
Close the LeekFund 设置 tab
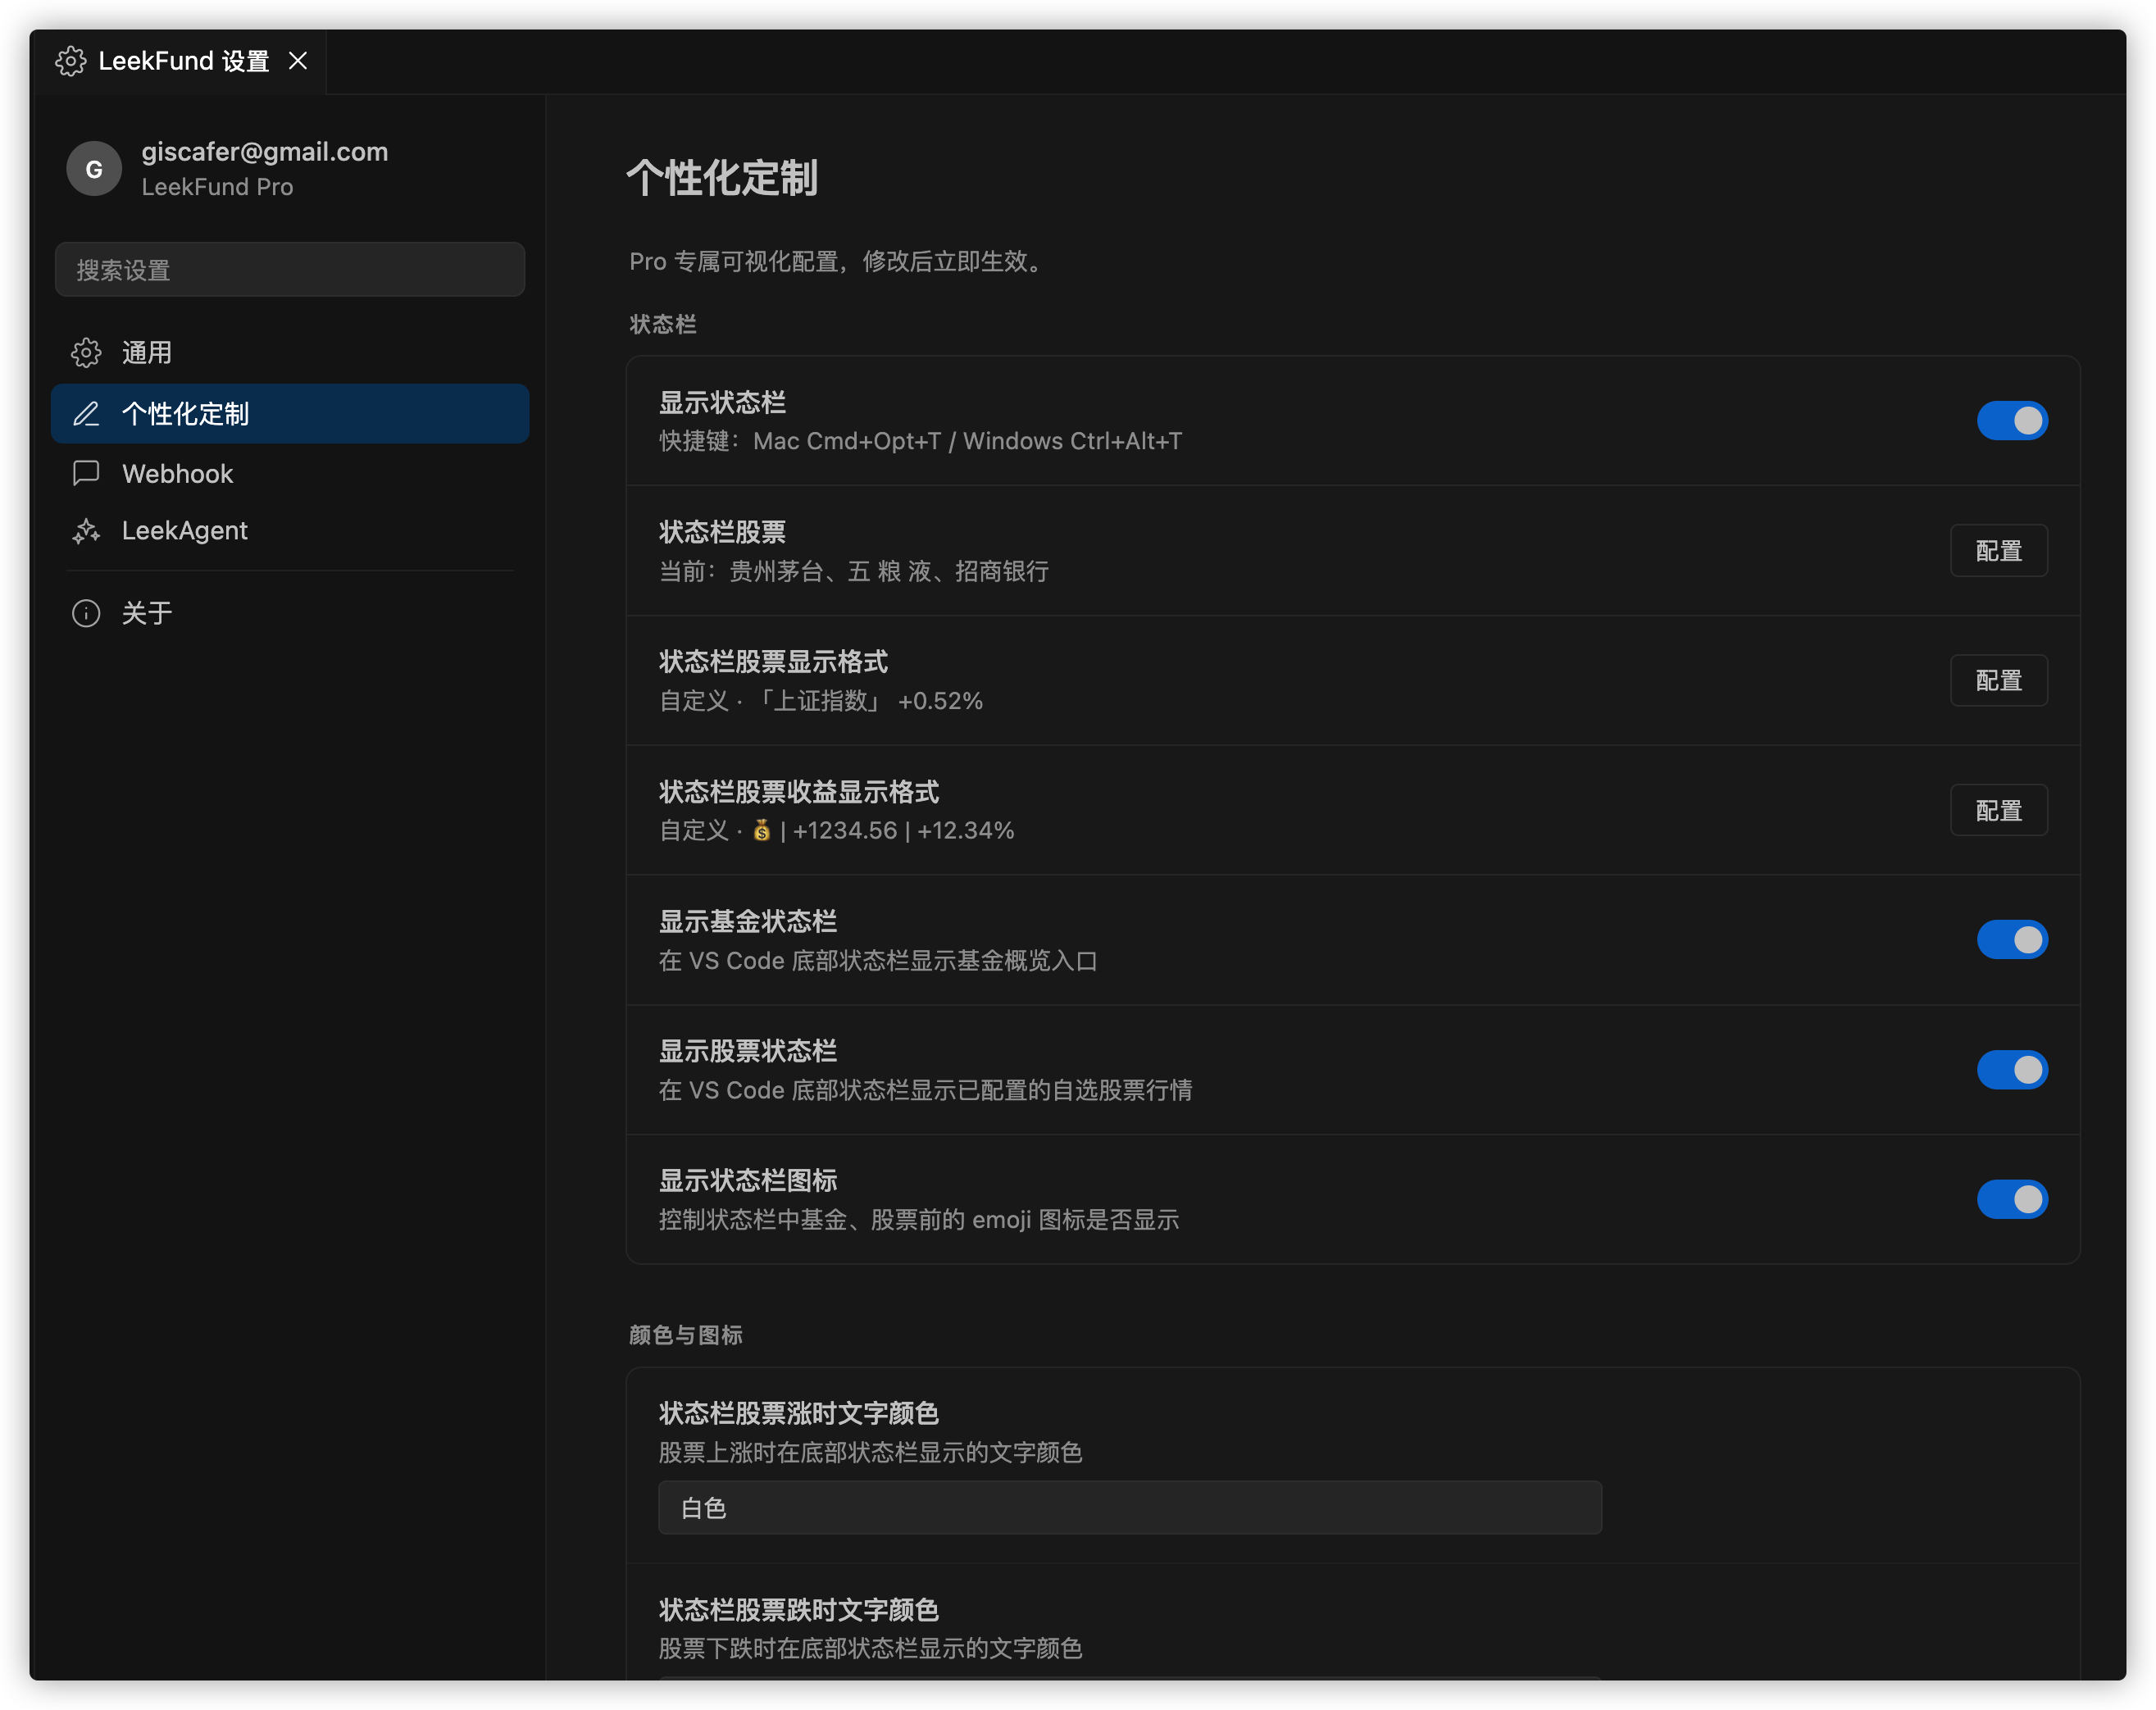297,61
